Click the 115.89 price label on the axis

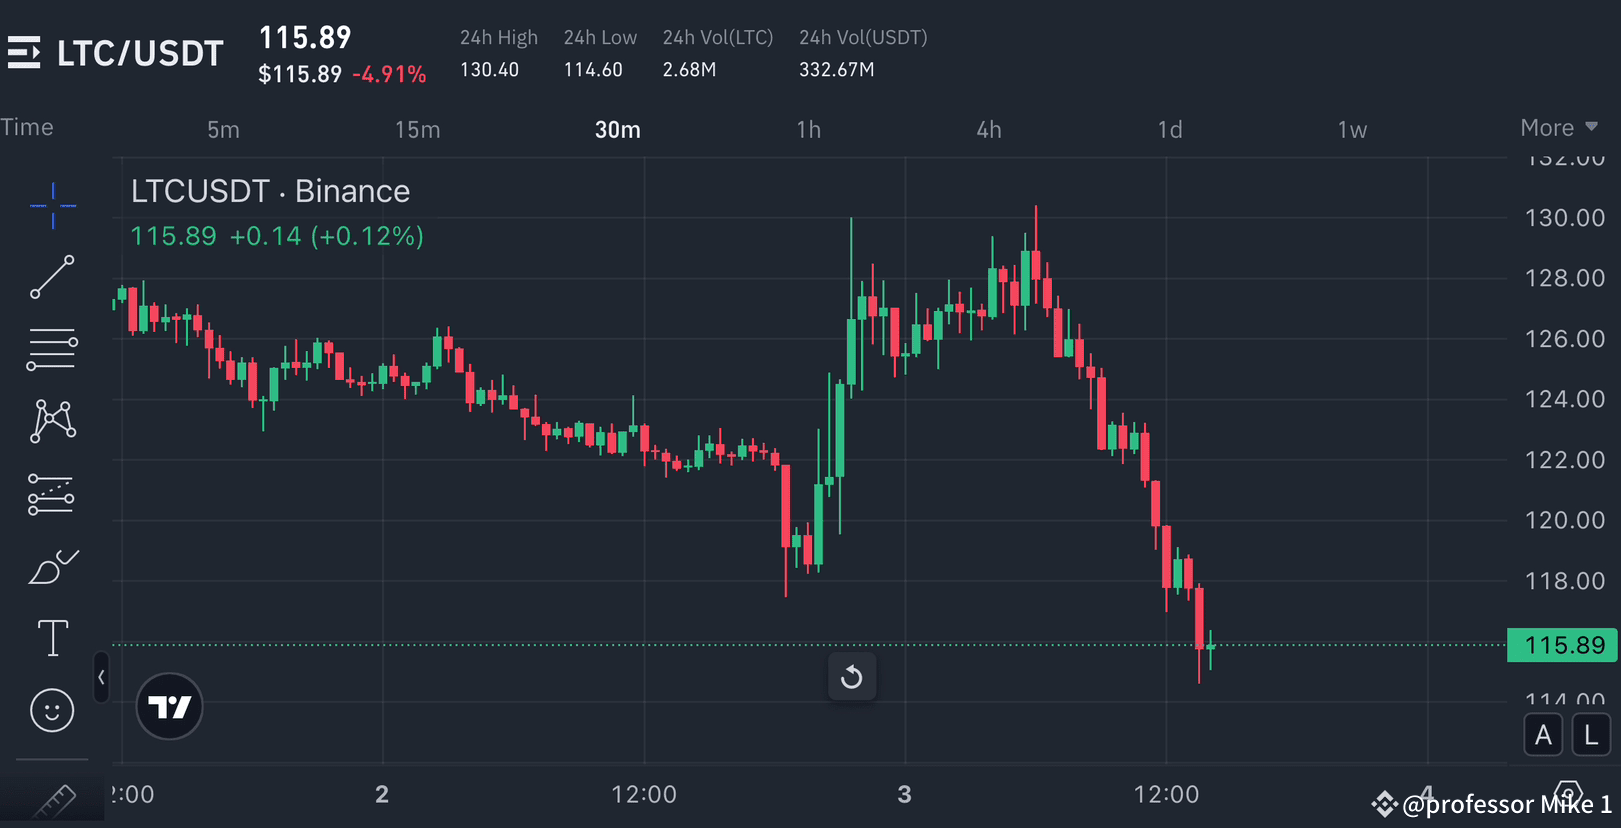point(1561,645)
